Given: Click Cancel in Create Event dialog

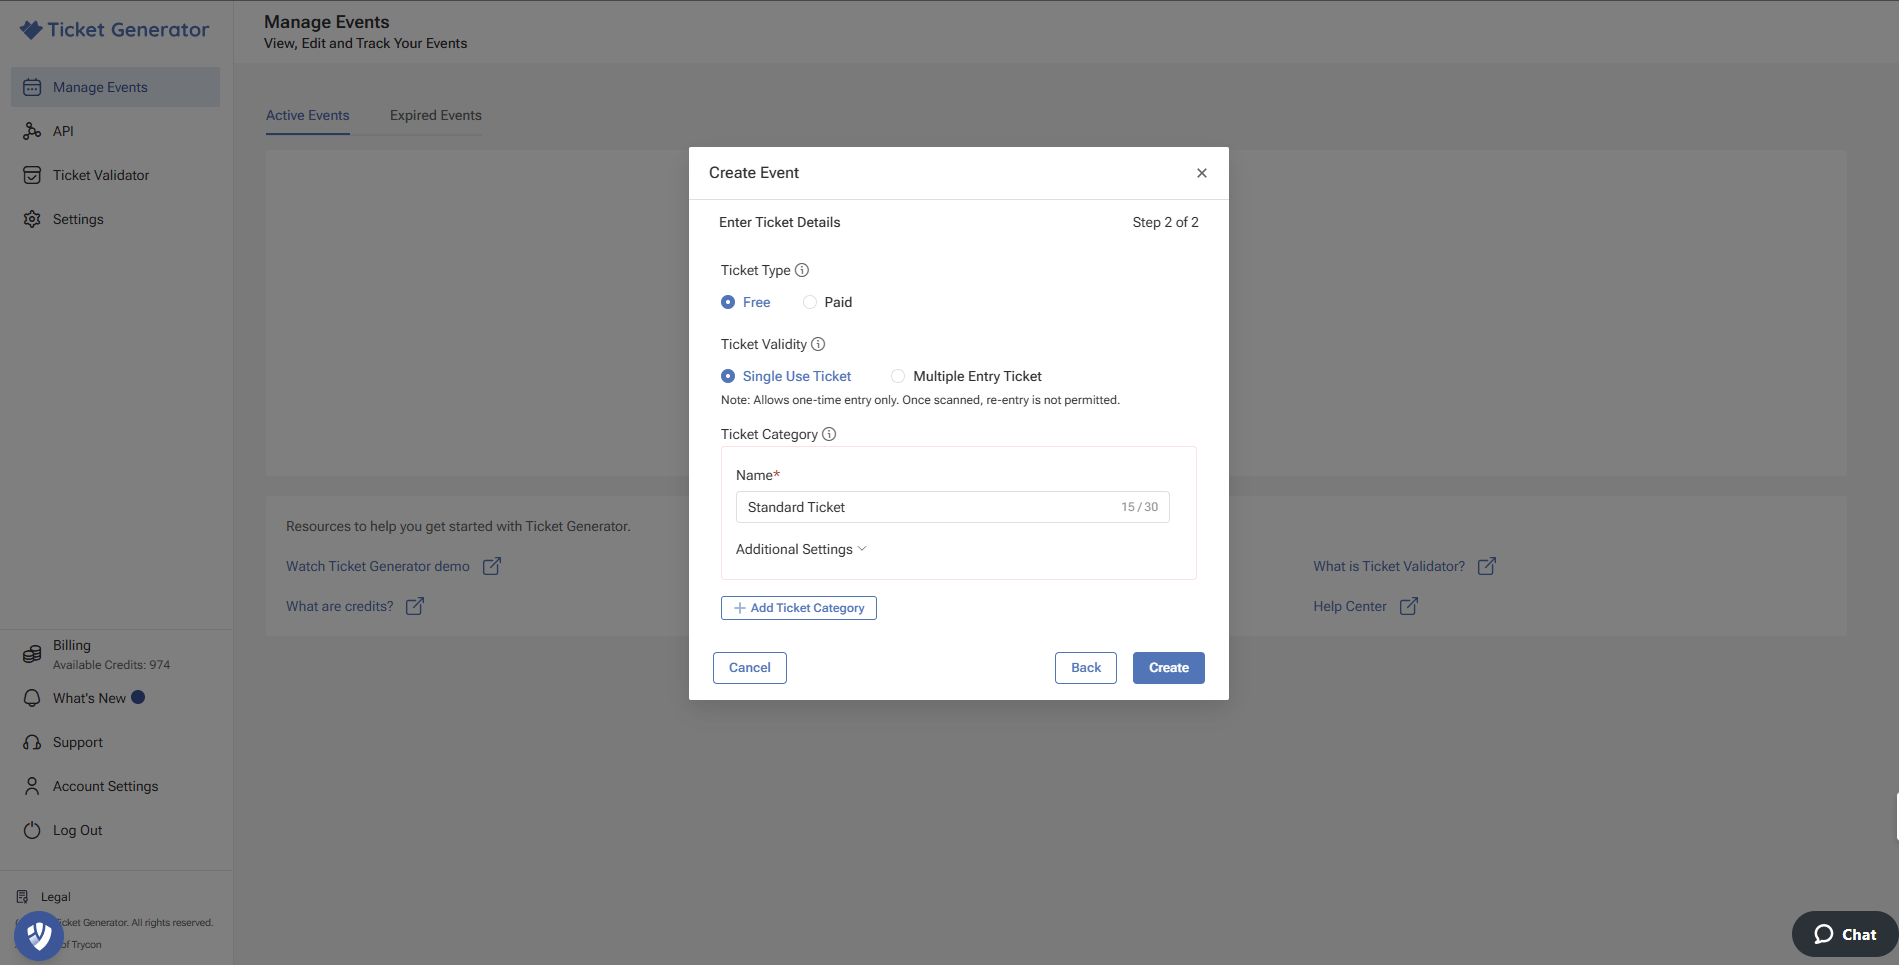Looking at the screenshot, I should point(749,668).
